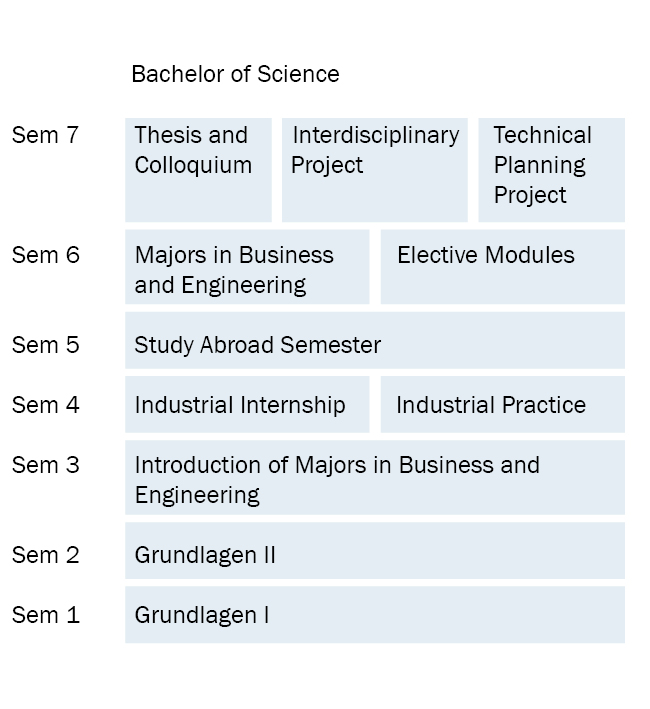Click the Bachelor of Science heading

pyautogui.click(x=235, y=74)
